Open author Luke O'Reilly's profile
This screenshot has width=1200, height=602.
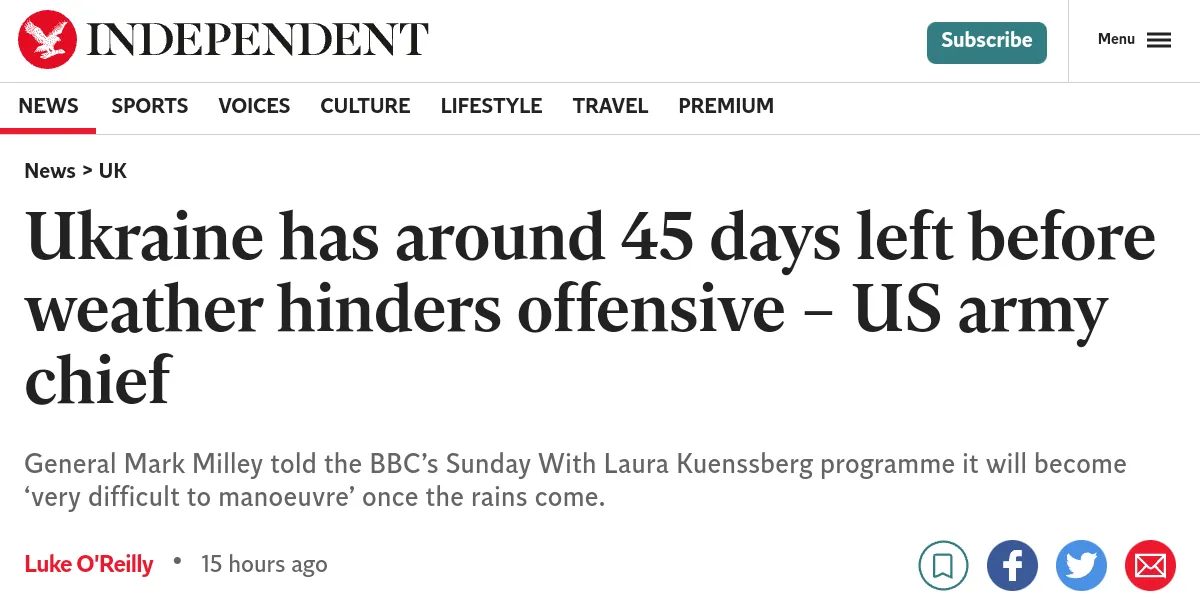pos(89,564)
